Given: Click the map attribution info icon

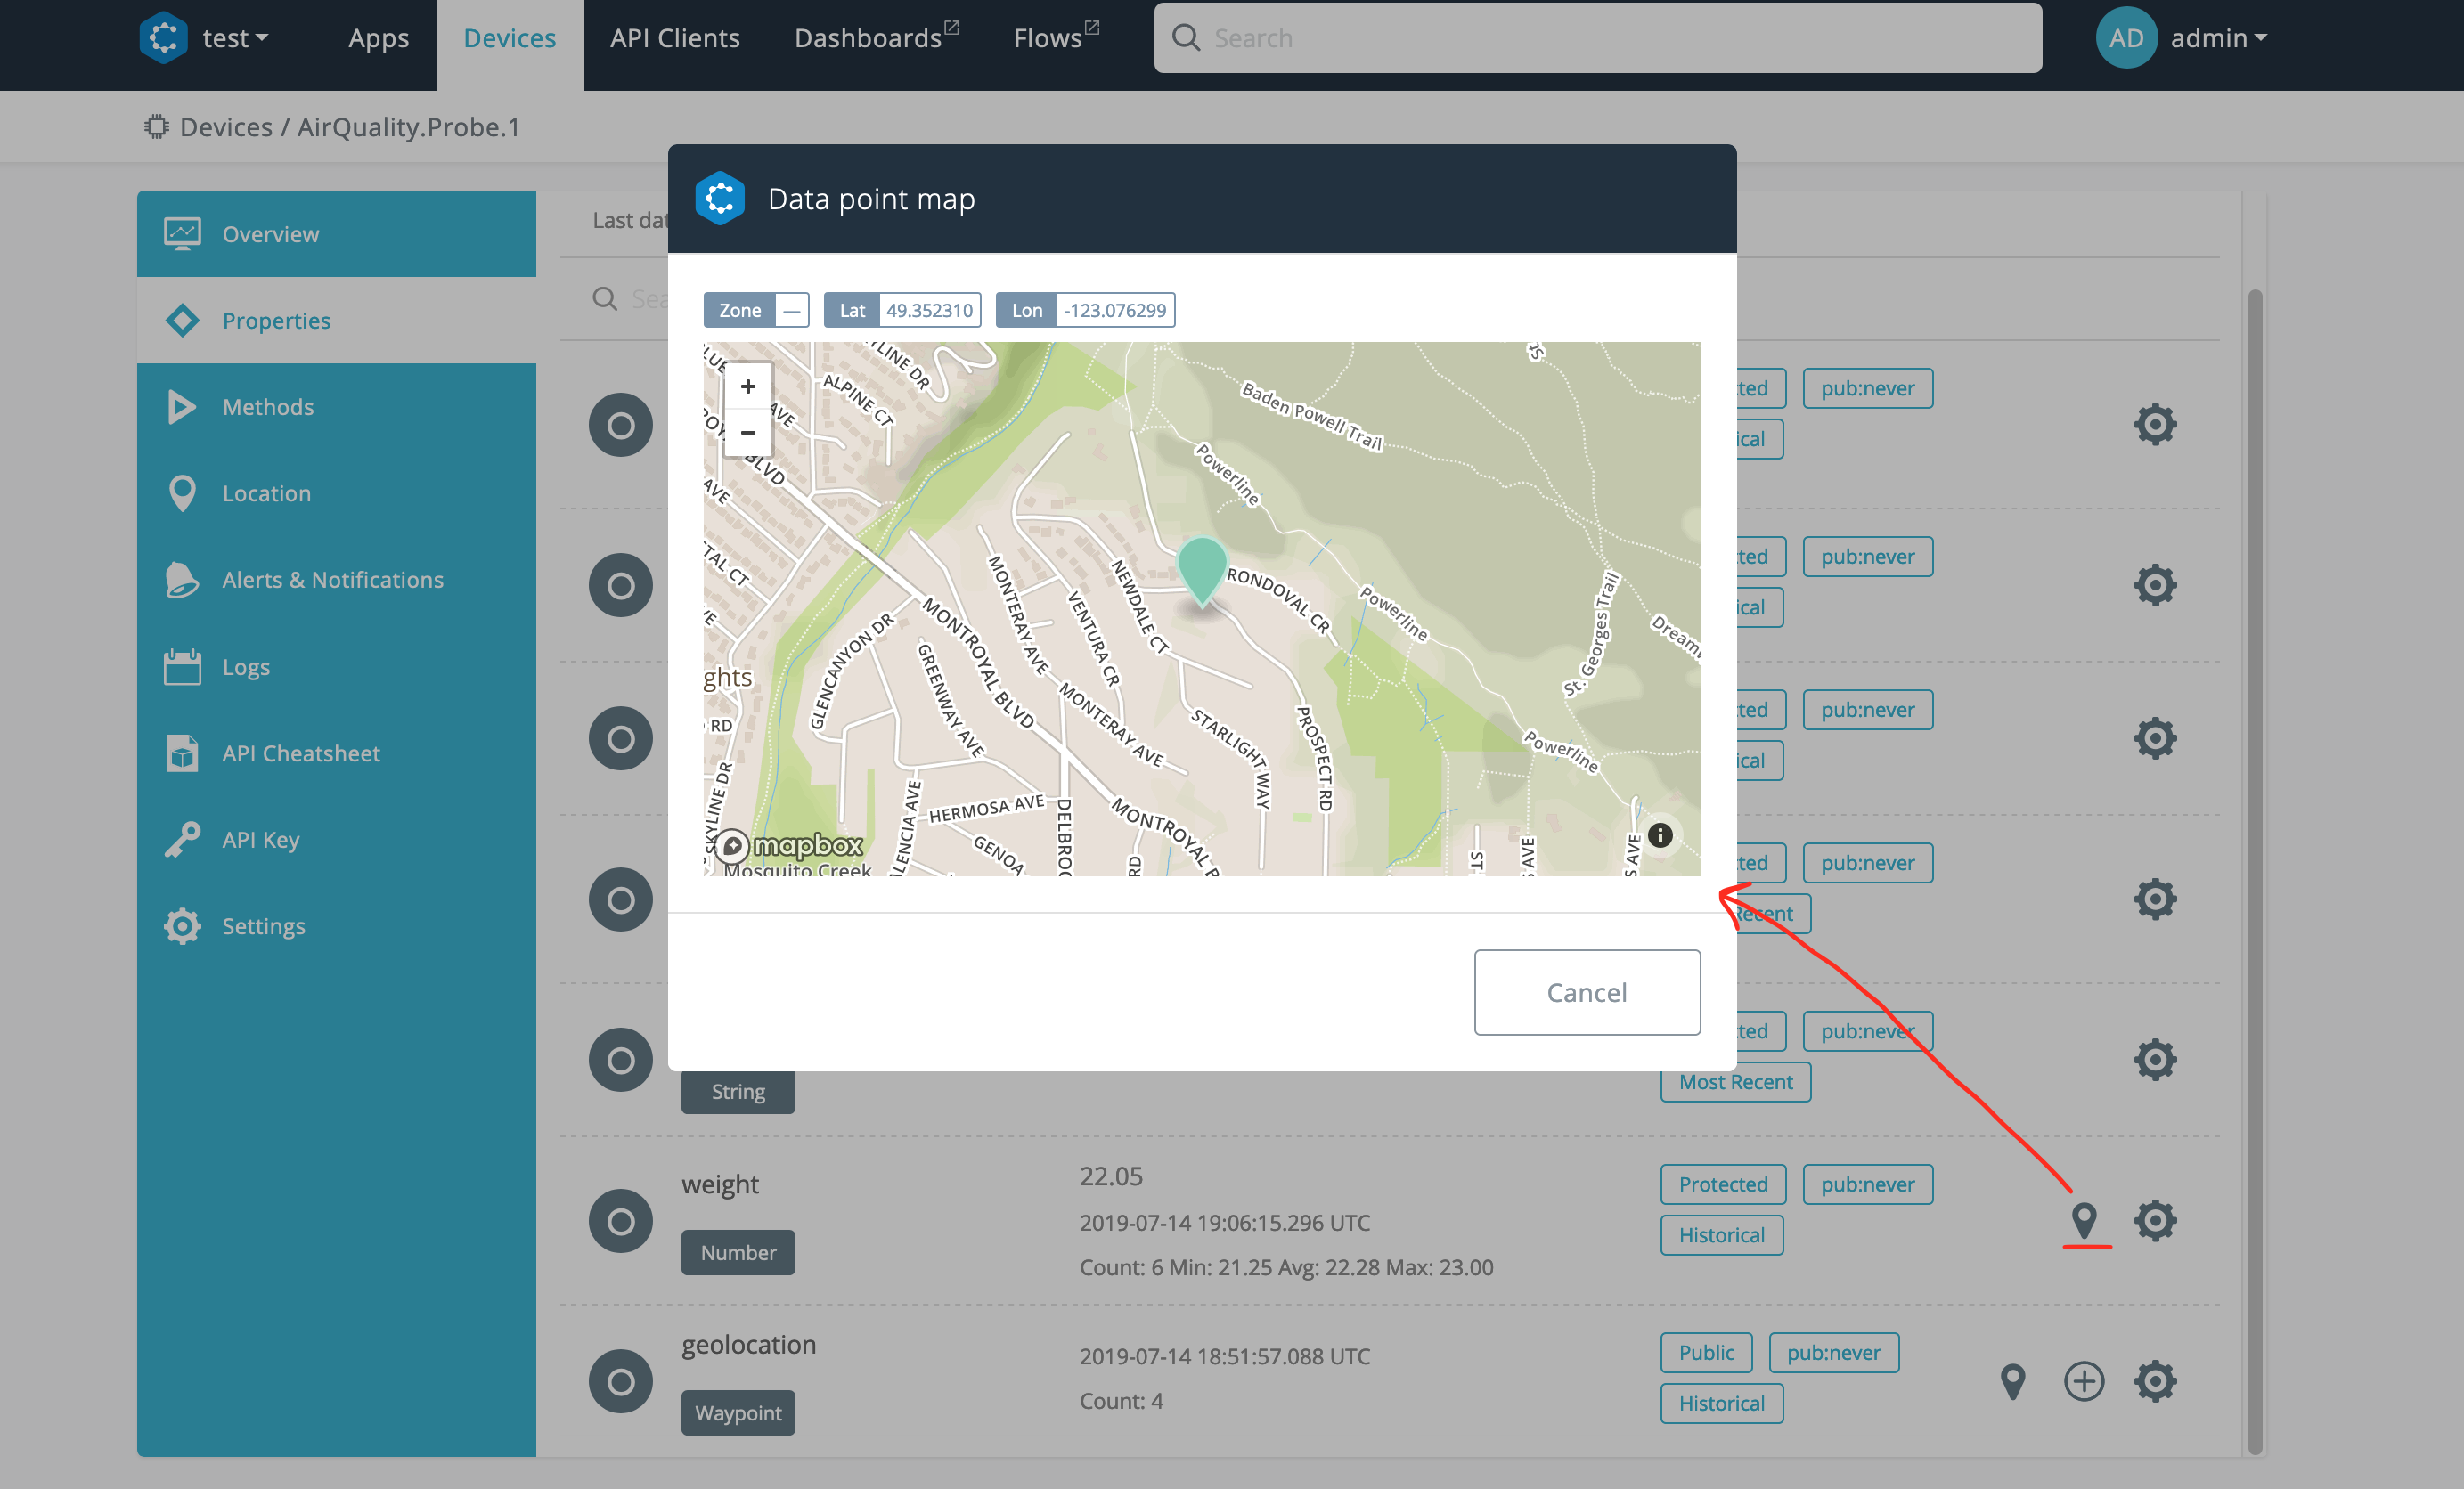Looking at the screenshot, I should (1660, 835).
